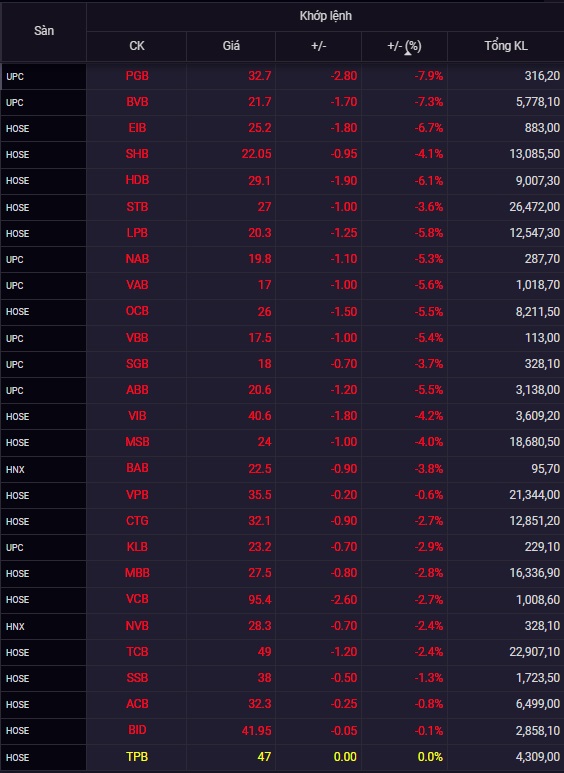Click the sort arrow on +/- (%) header

coord(408,52)
